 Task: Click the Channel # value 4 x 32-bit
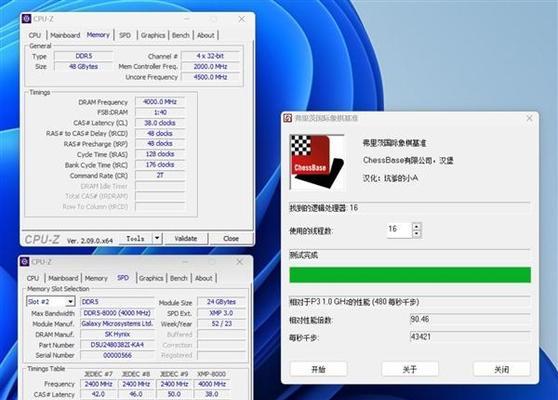coord(210,56)
